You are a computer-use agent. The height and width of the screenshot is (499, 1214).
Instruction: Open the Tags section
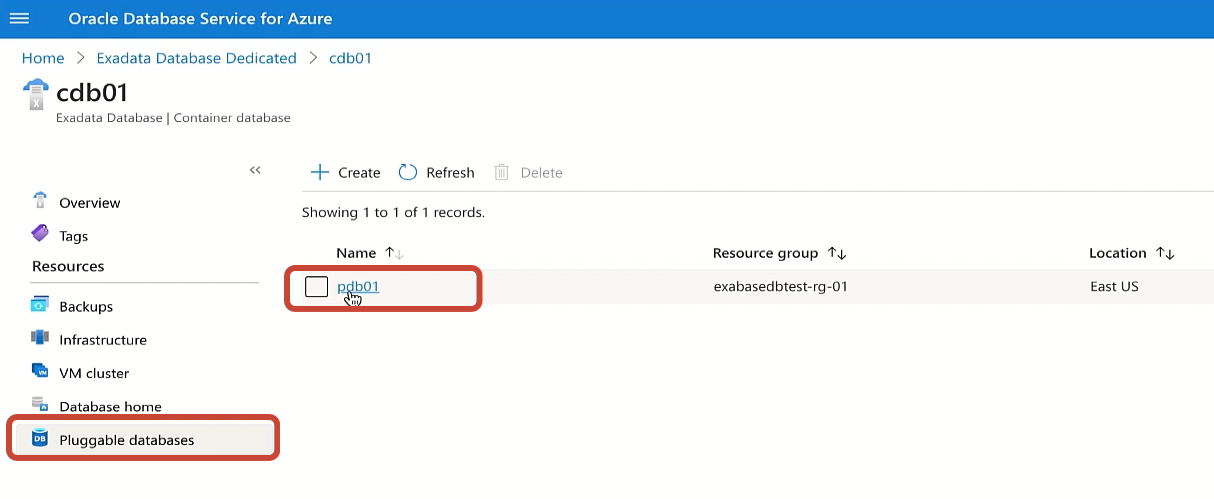coord(73,237)
